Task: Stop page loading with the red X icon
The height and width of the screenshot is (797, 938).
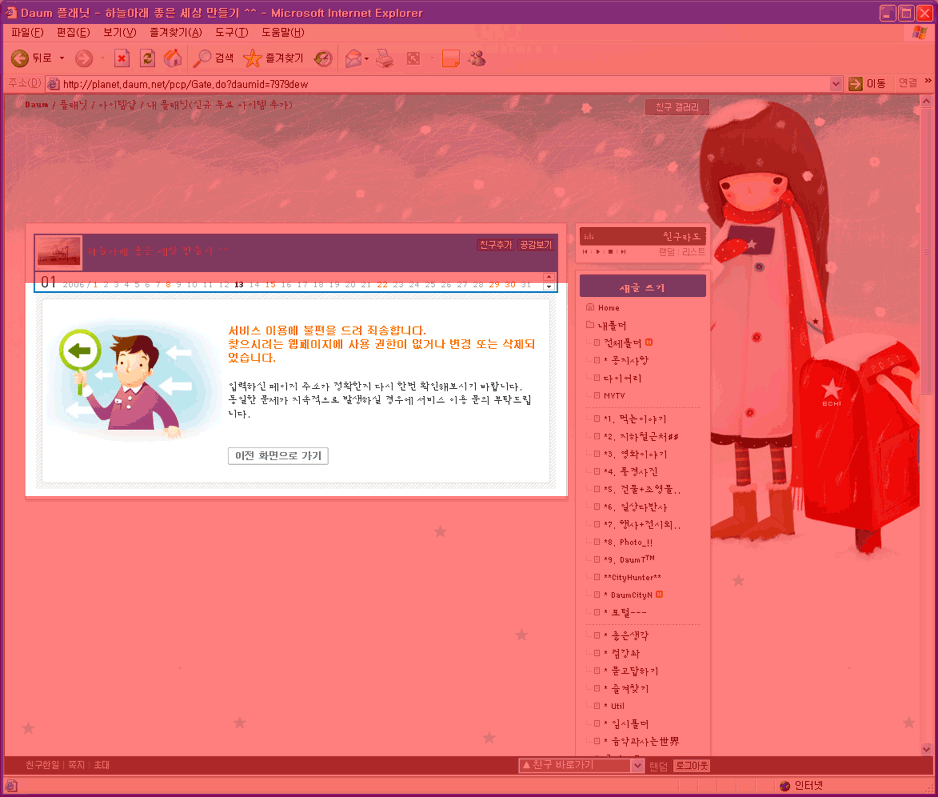Action: [121, 58]
